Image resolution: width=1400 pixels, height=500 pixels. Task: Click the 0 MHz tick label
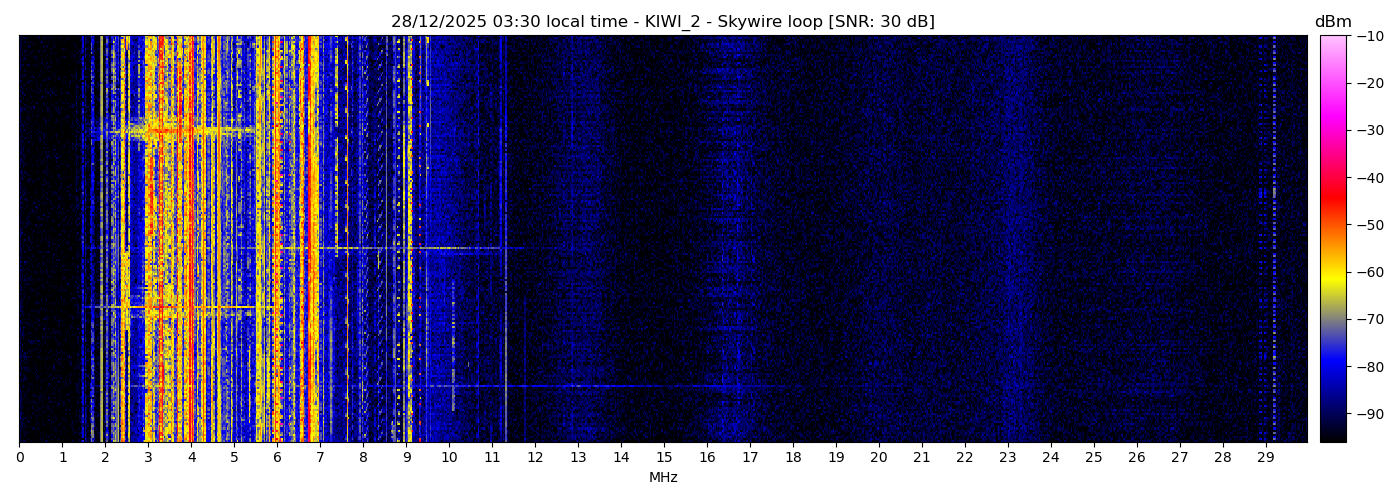[x=19, y=458]
